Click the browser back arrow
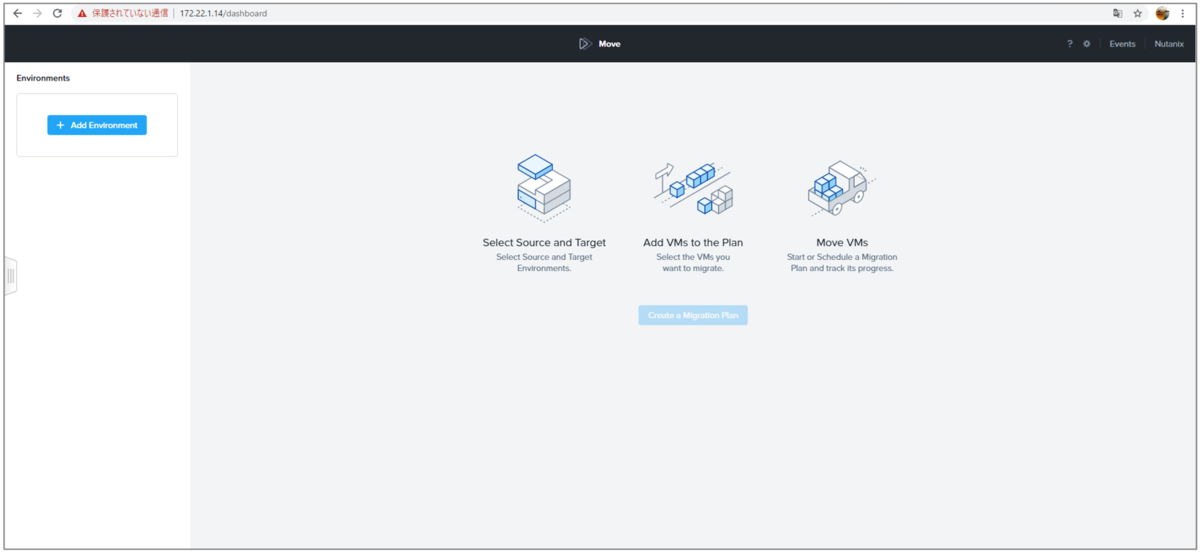Image resolution: width=1200 pixels, height=552 pixels. 17,14
